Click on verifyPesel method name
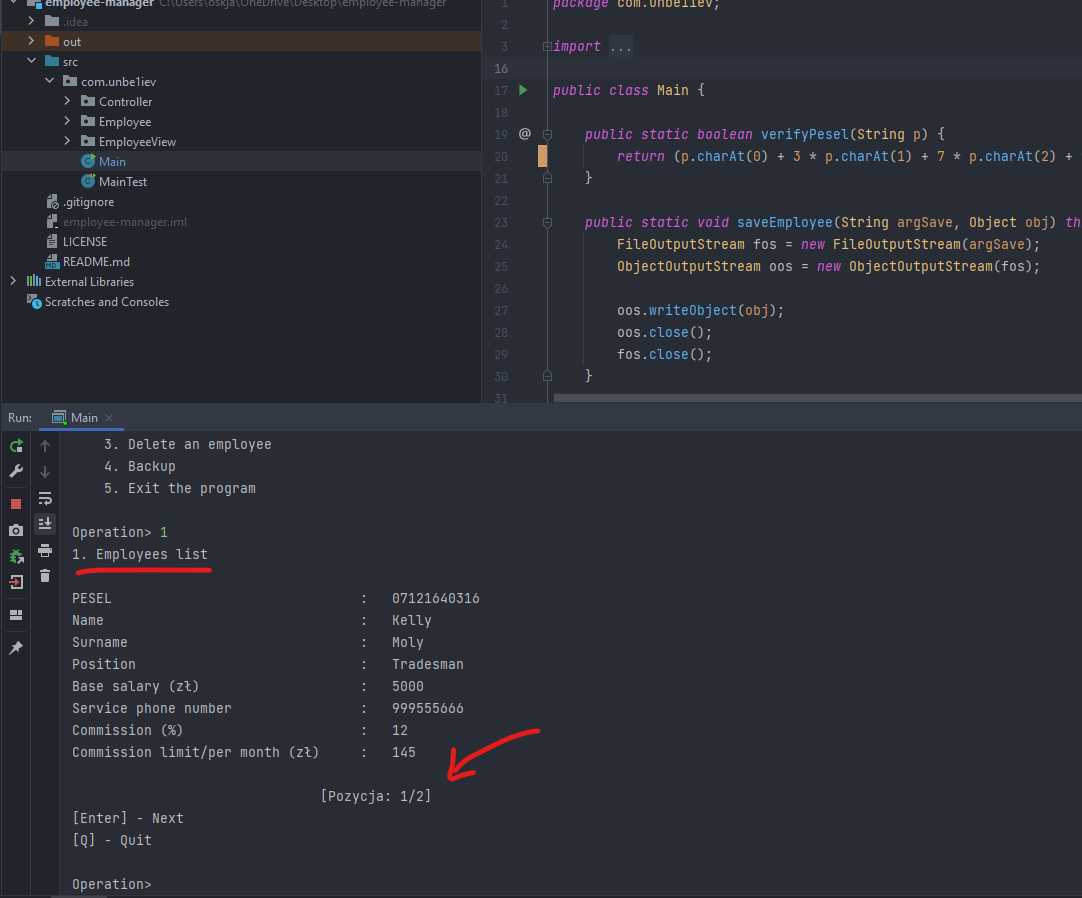 tap(805, 134)
